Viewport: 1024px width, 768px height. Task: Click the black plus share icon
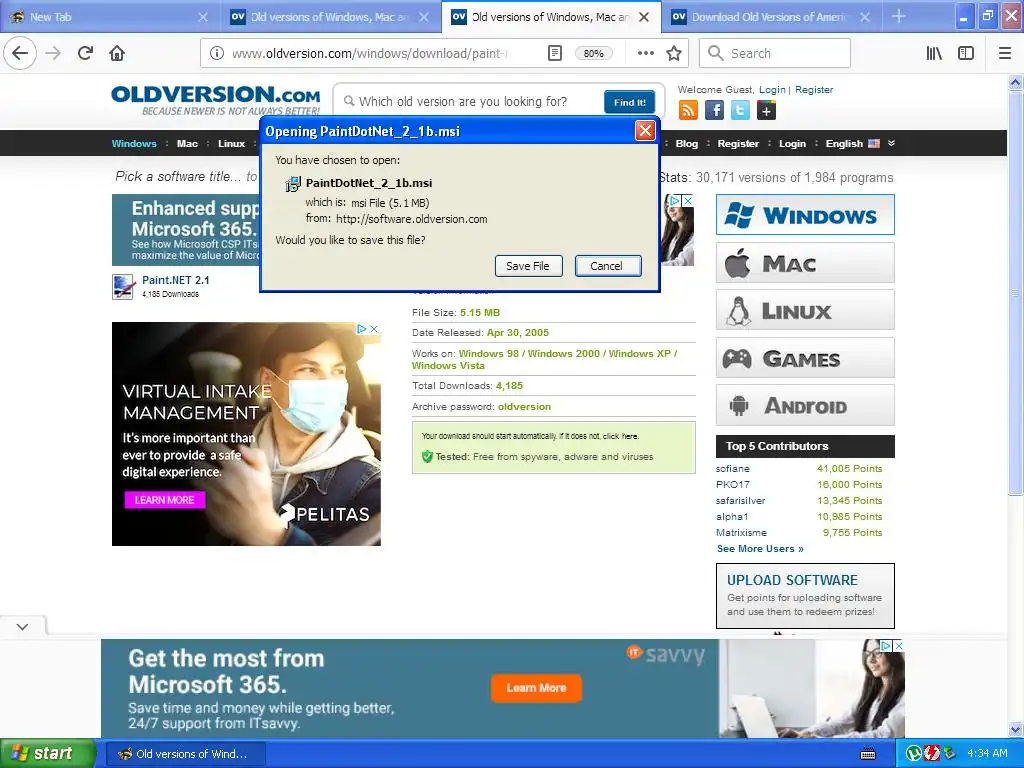tap(766, 110)
